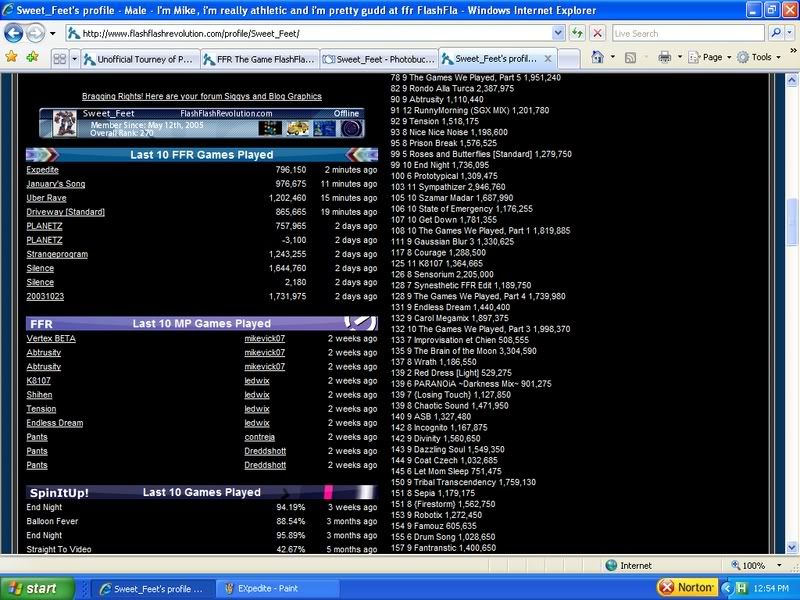Click the Refresh page icon
The image size is (800, 600).
tap(577, 33)
